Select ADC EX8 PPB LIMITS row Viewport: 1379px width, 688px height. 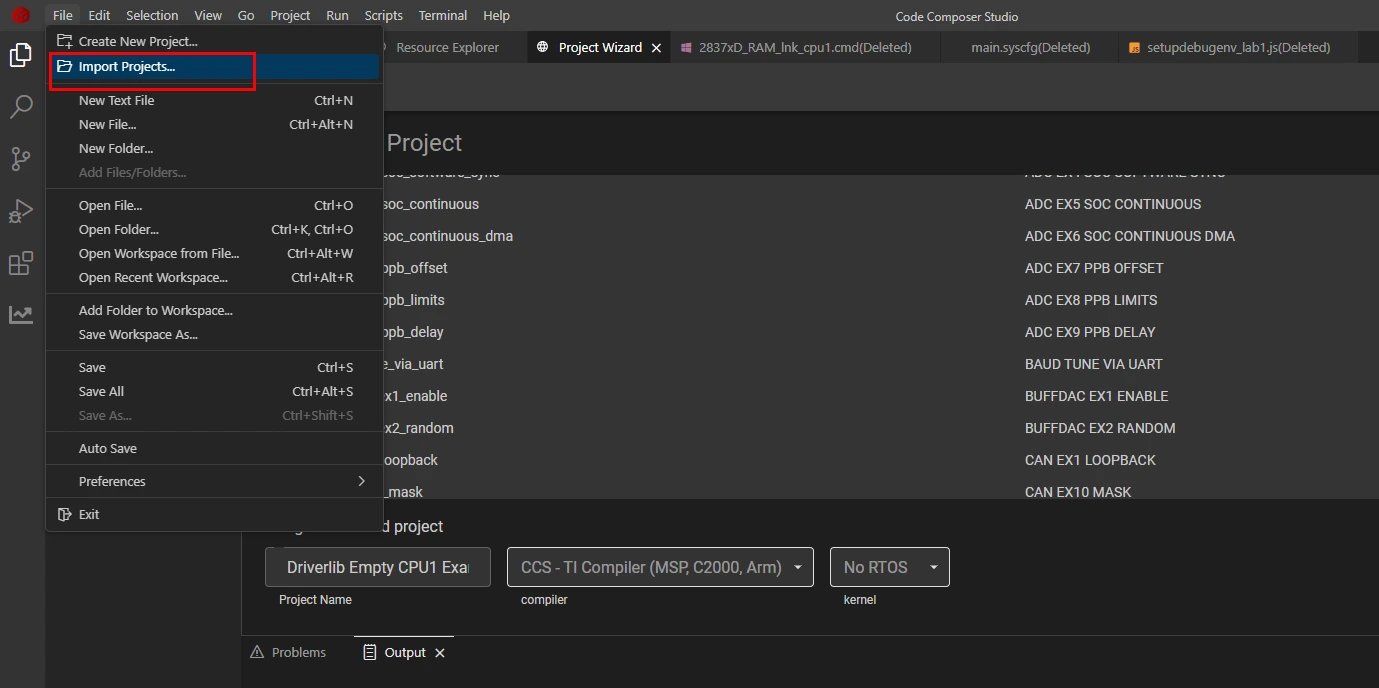[810, 300]
